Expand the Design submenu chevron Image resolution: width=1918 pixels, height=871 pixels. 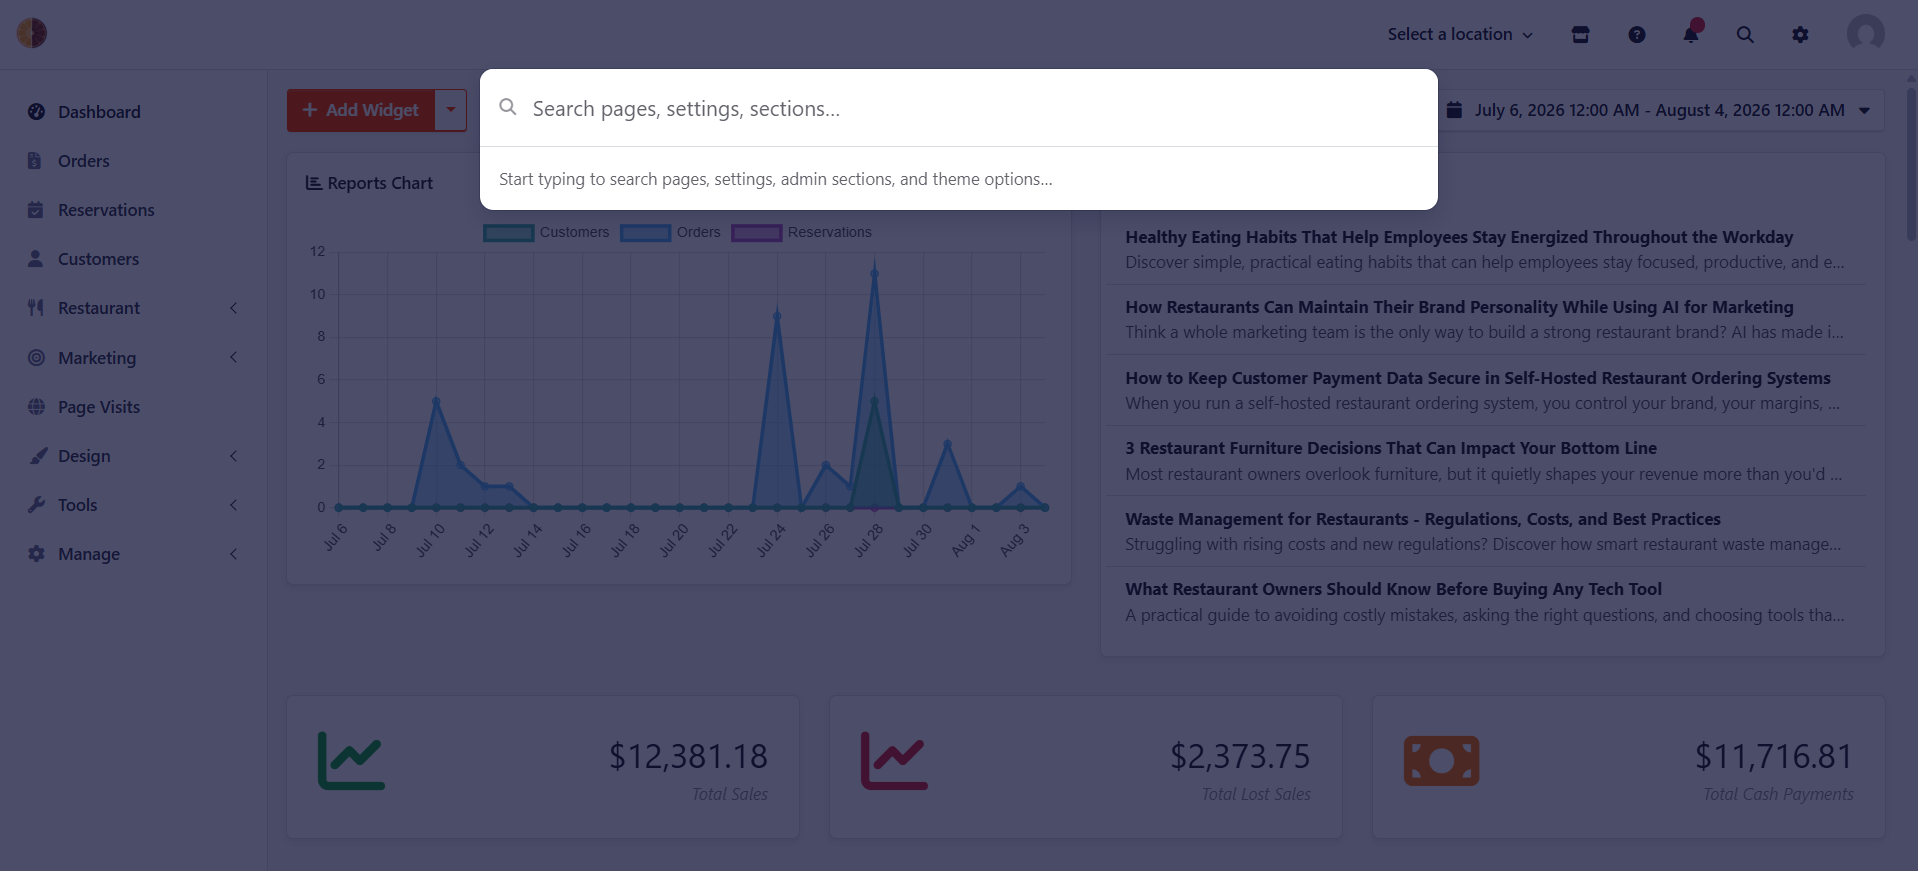click(234, 456)
